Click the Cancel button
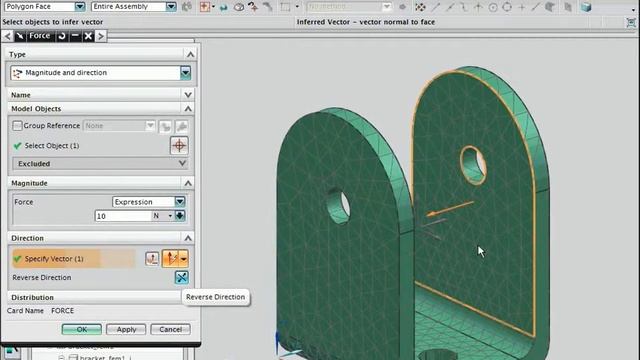The height and width of the screenshot is (360, 640). click(x=171, y=329)
